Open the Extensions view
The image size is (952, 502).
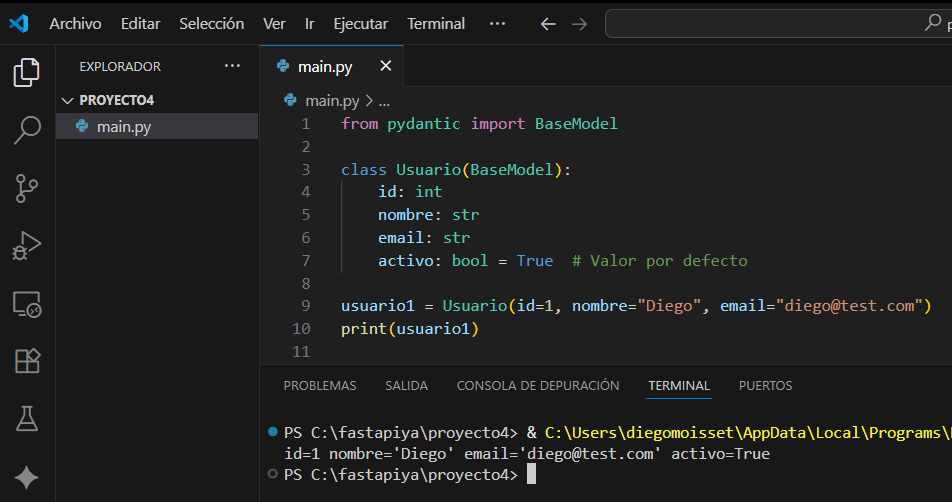[x=27, y=361]
